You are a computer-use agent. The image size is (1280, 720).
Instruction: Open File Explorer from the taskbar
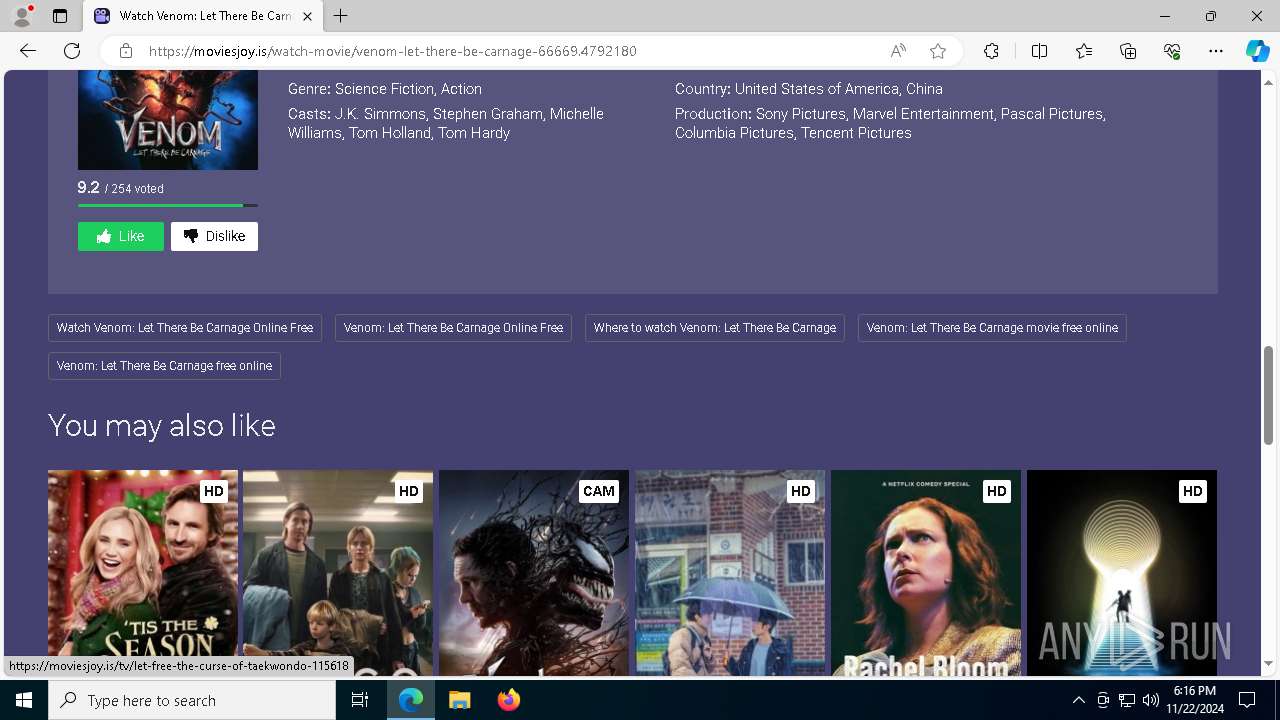pos(459,700)
